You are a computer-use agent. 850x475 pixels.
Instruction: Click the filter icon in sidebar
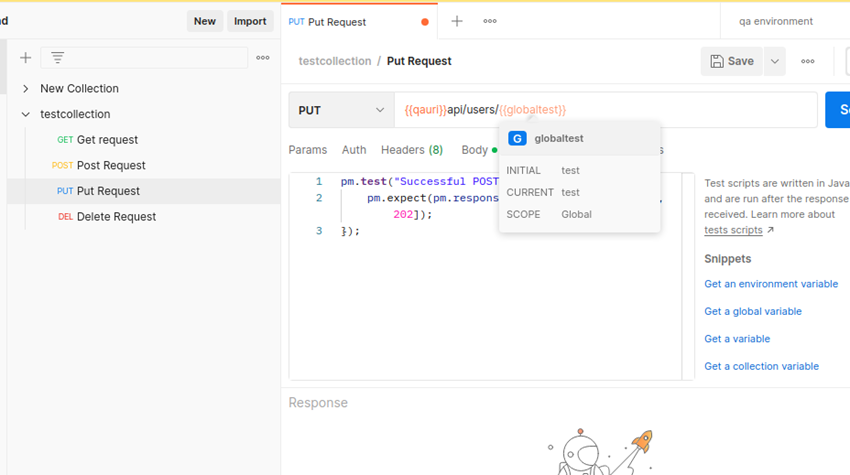click(58, 58)
